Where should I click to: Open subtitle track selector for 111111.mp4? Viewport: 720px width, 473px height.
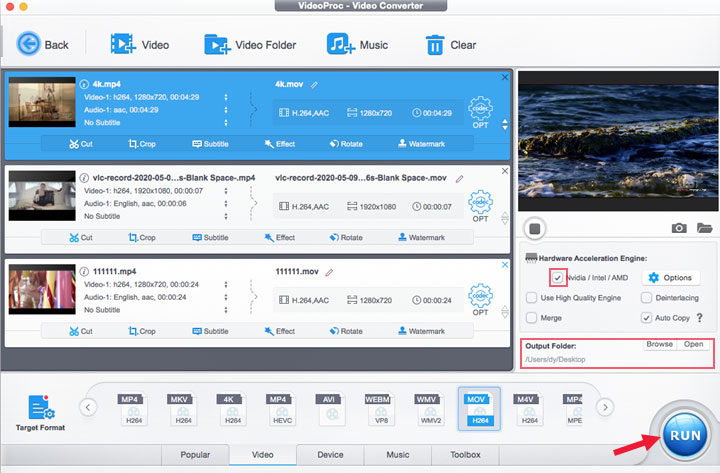pyautogui.click(x=225, y=310)
